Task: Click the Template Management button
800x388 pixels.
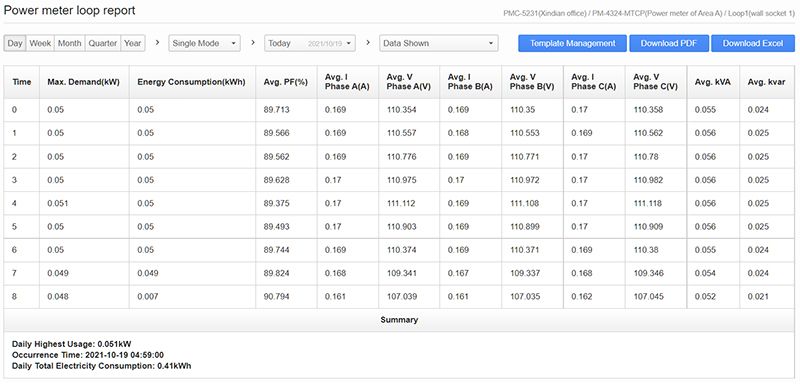Action: pos(572,43)
